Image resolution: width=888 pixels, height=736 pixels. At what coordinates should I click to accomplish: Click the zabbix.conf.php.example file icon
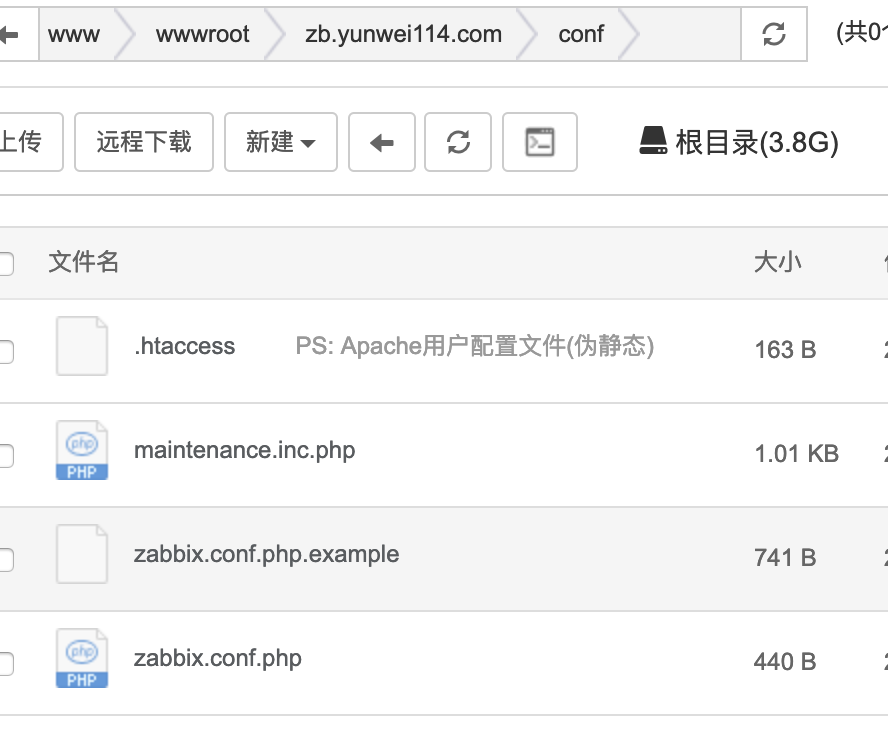82,554
